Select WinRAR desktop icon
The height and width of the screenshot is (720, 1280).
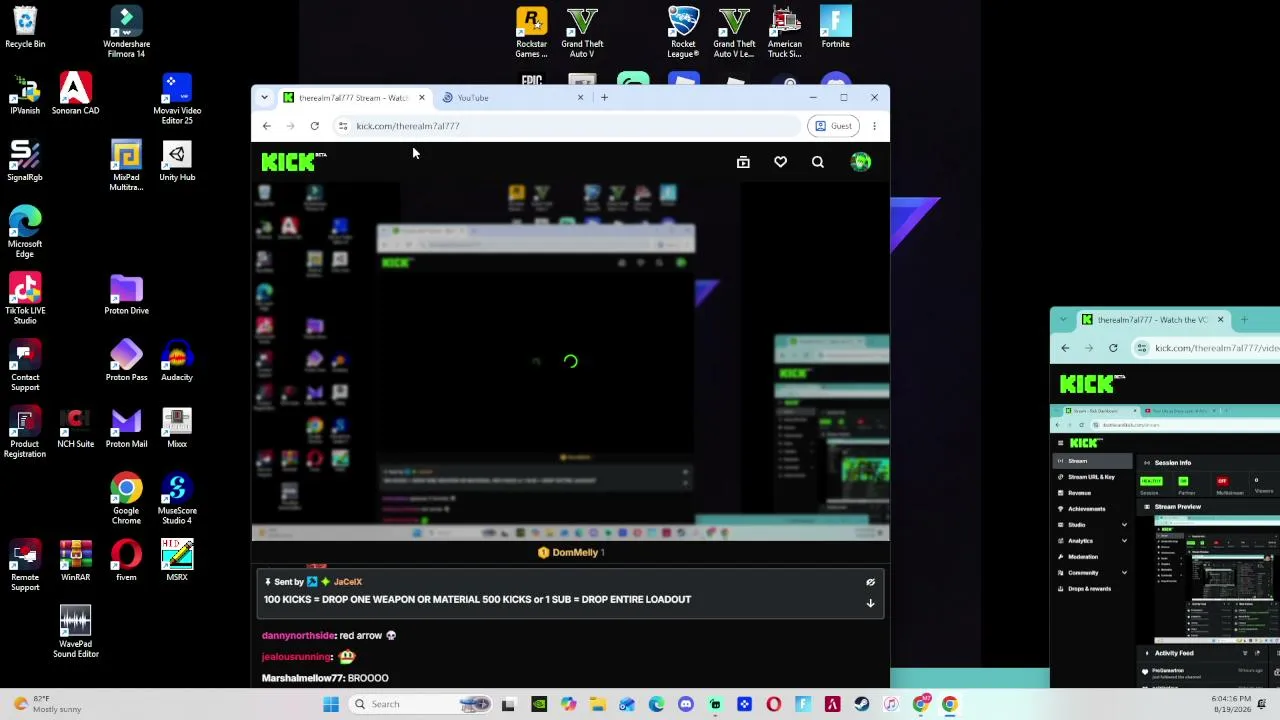click(75, 562)
